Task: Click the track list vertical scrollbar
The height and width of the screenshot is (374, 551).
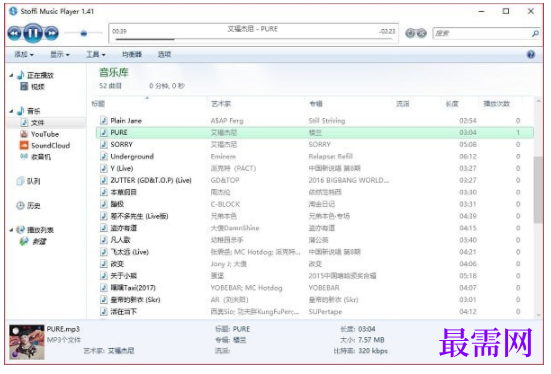Action: (x=538, y=190)
